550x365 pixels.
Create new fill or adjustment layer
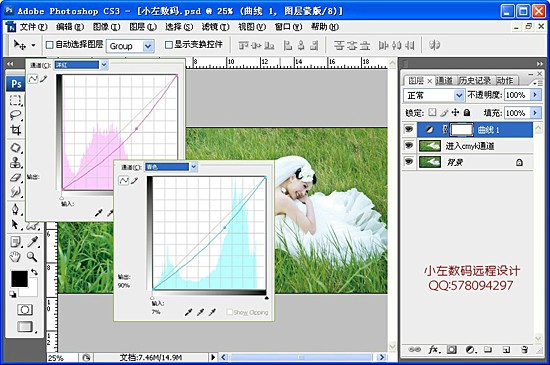470,350
